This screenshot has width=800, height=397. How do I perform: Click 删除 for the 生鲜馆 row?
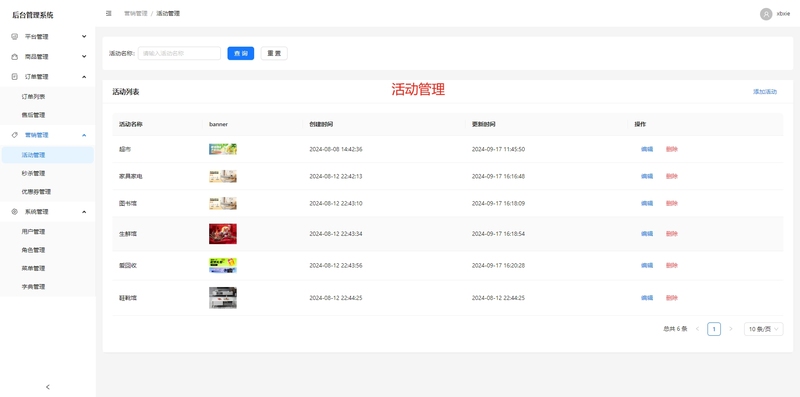pos(671,234)
